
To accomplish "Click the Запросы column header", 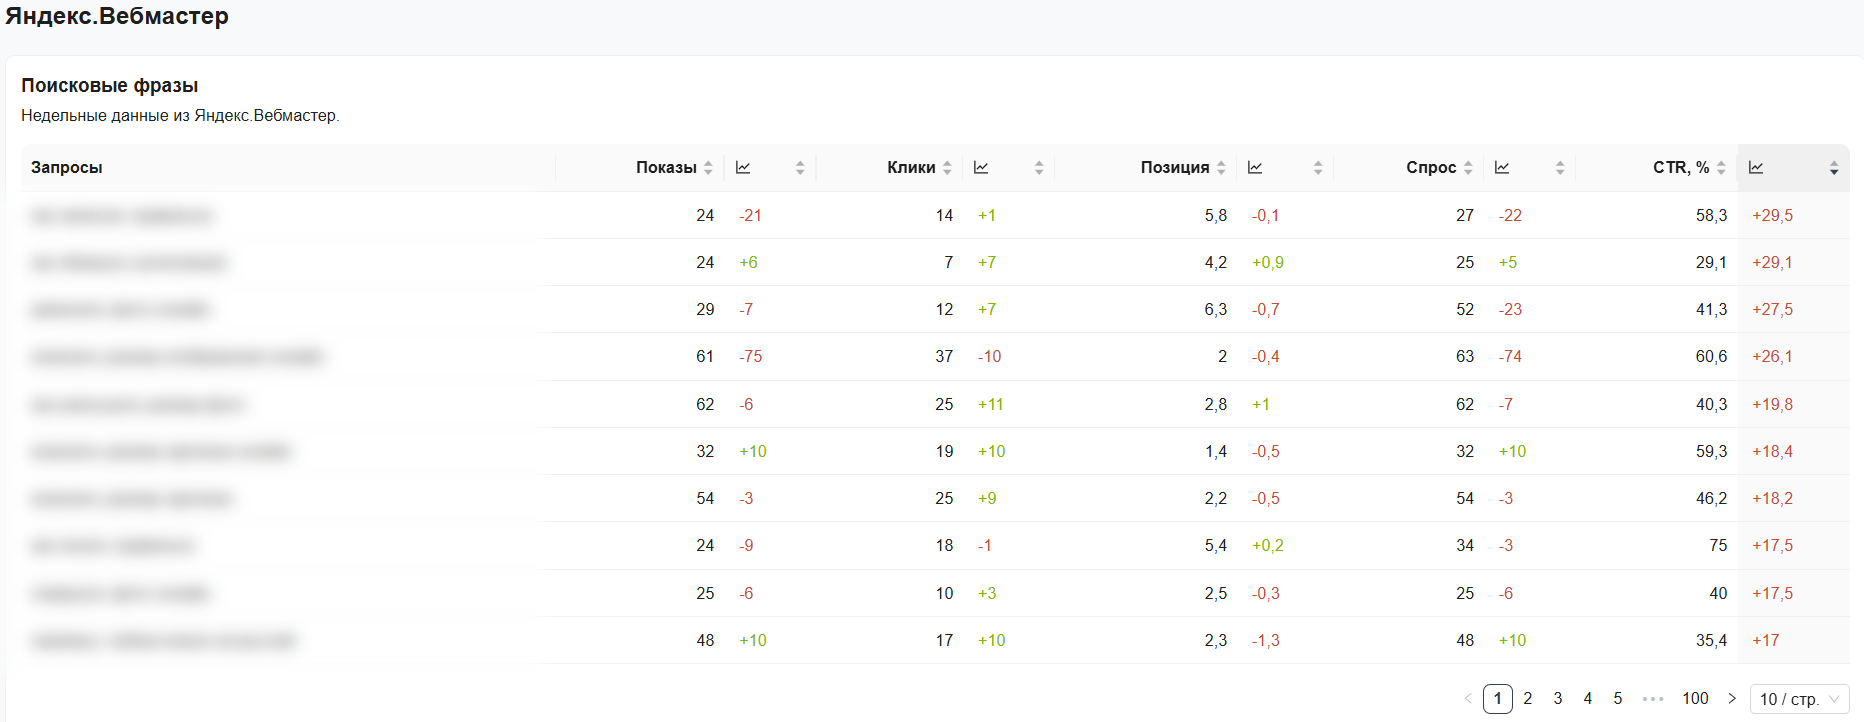I will pyautogui.click(x=67, y=168).
